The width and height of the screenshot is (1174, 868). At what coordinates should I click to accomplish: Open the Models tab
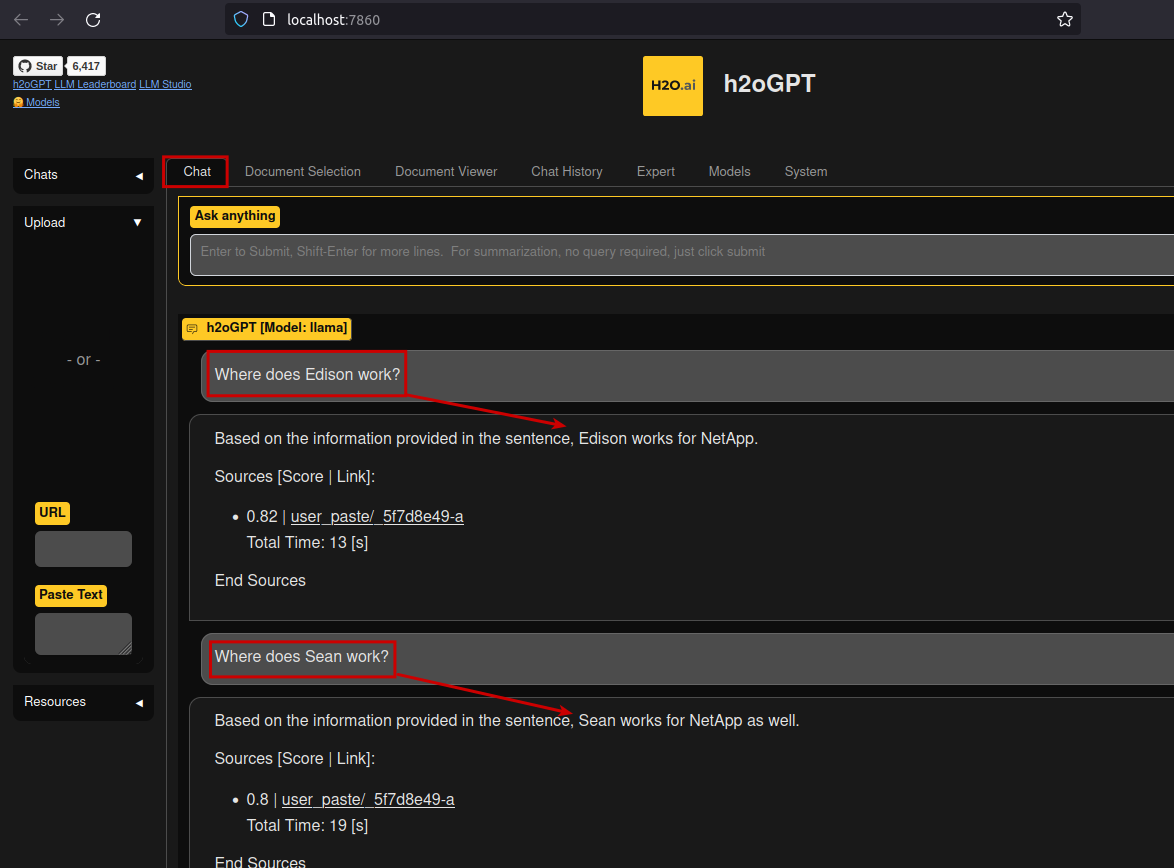(x=729, y=172)
